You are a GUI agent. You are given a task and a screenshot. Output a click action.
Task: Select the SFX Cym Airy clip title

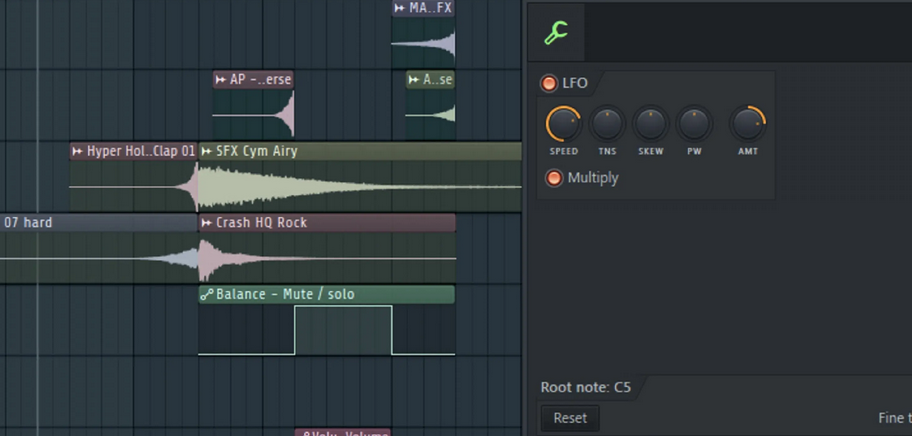point(256,152)
